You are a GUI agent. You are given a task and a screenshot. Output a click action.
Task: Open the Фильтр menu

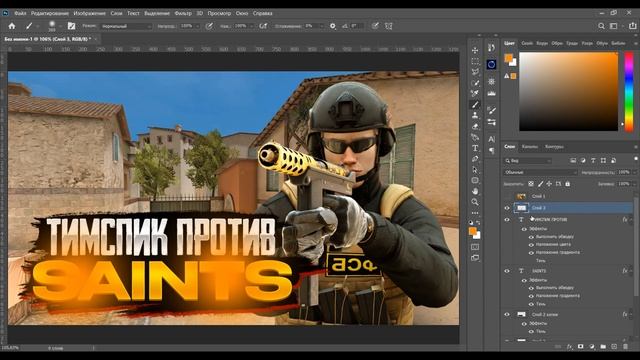click(183, 13)
